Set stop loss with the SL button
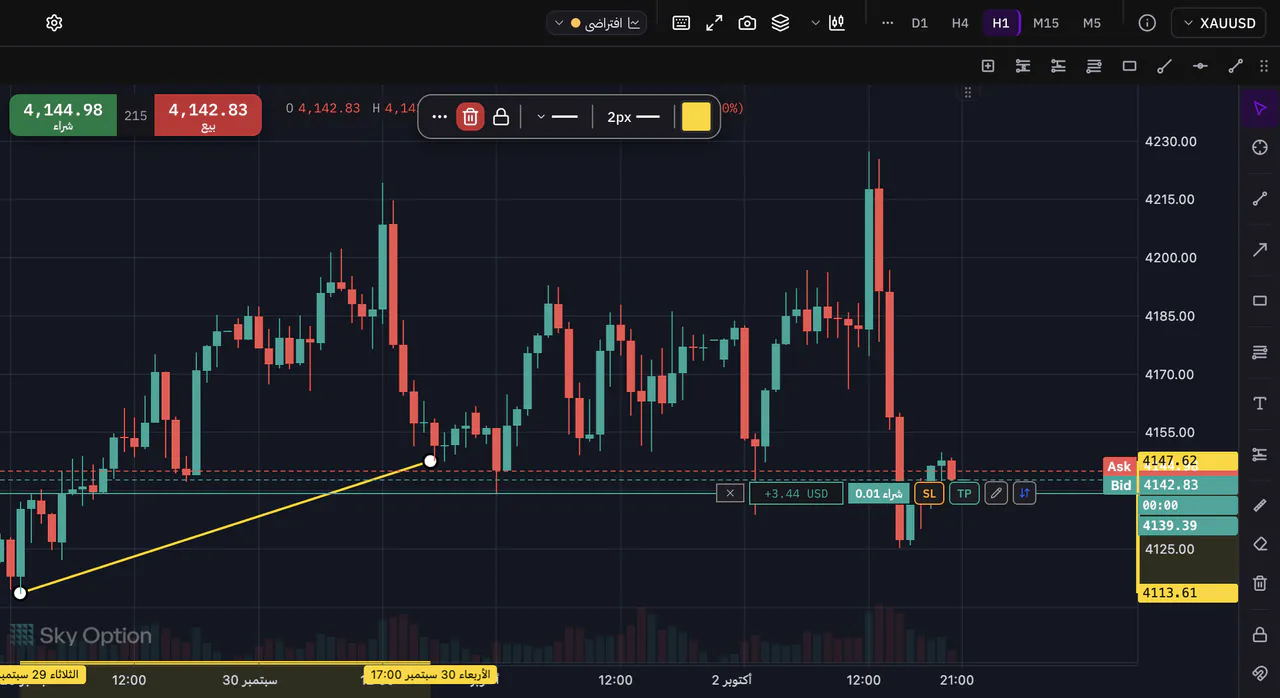This screenshot has height=698, width=1280. [929, 493]
